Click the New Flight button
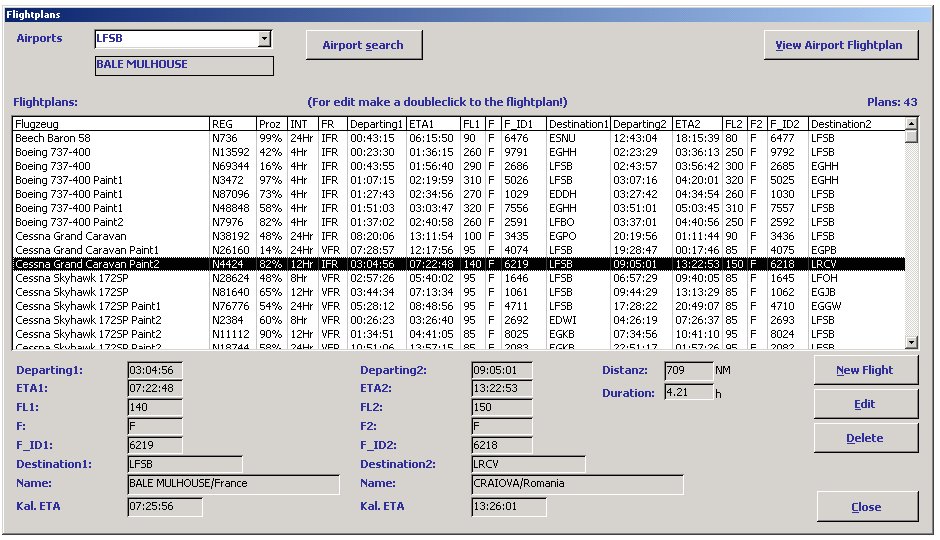940x540 pixels. click(x=865, y=370)
